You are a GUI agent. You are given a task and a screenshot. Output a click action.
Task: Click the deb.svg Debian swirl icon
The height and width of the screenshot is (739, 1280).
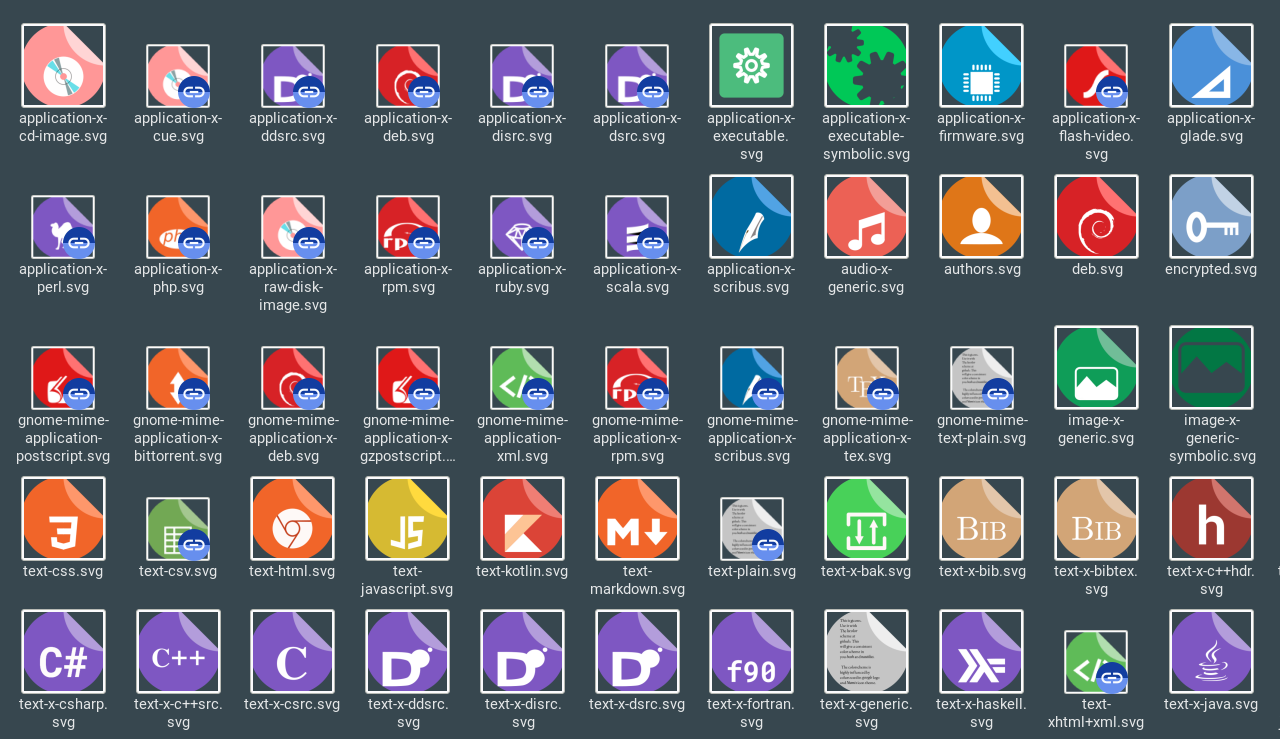point(1096,216)
